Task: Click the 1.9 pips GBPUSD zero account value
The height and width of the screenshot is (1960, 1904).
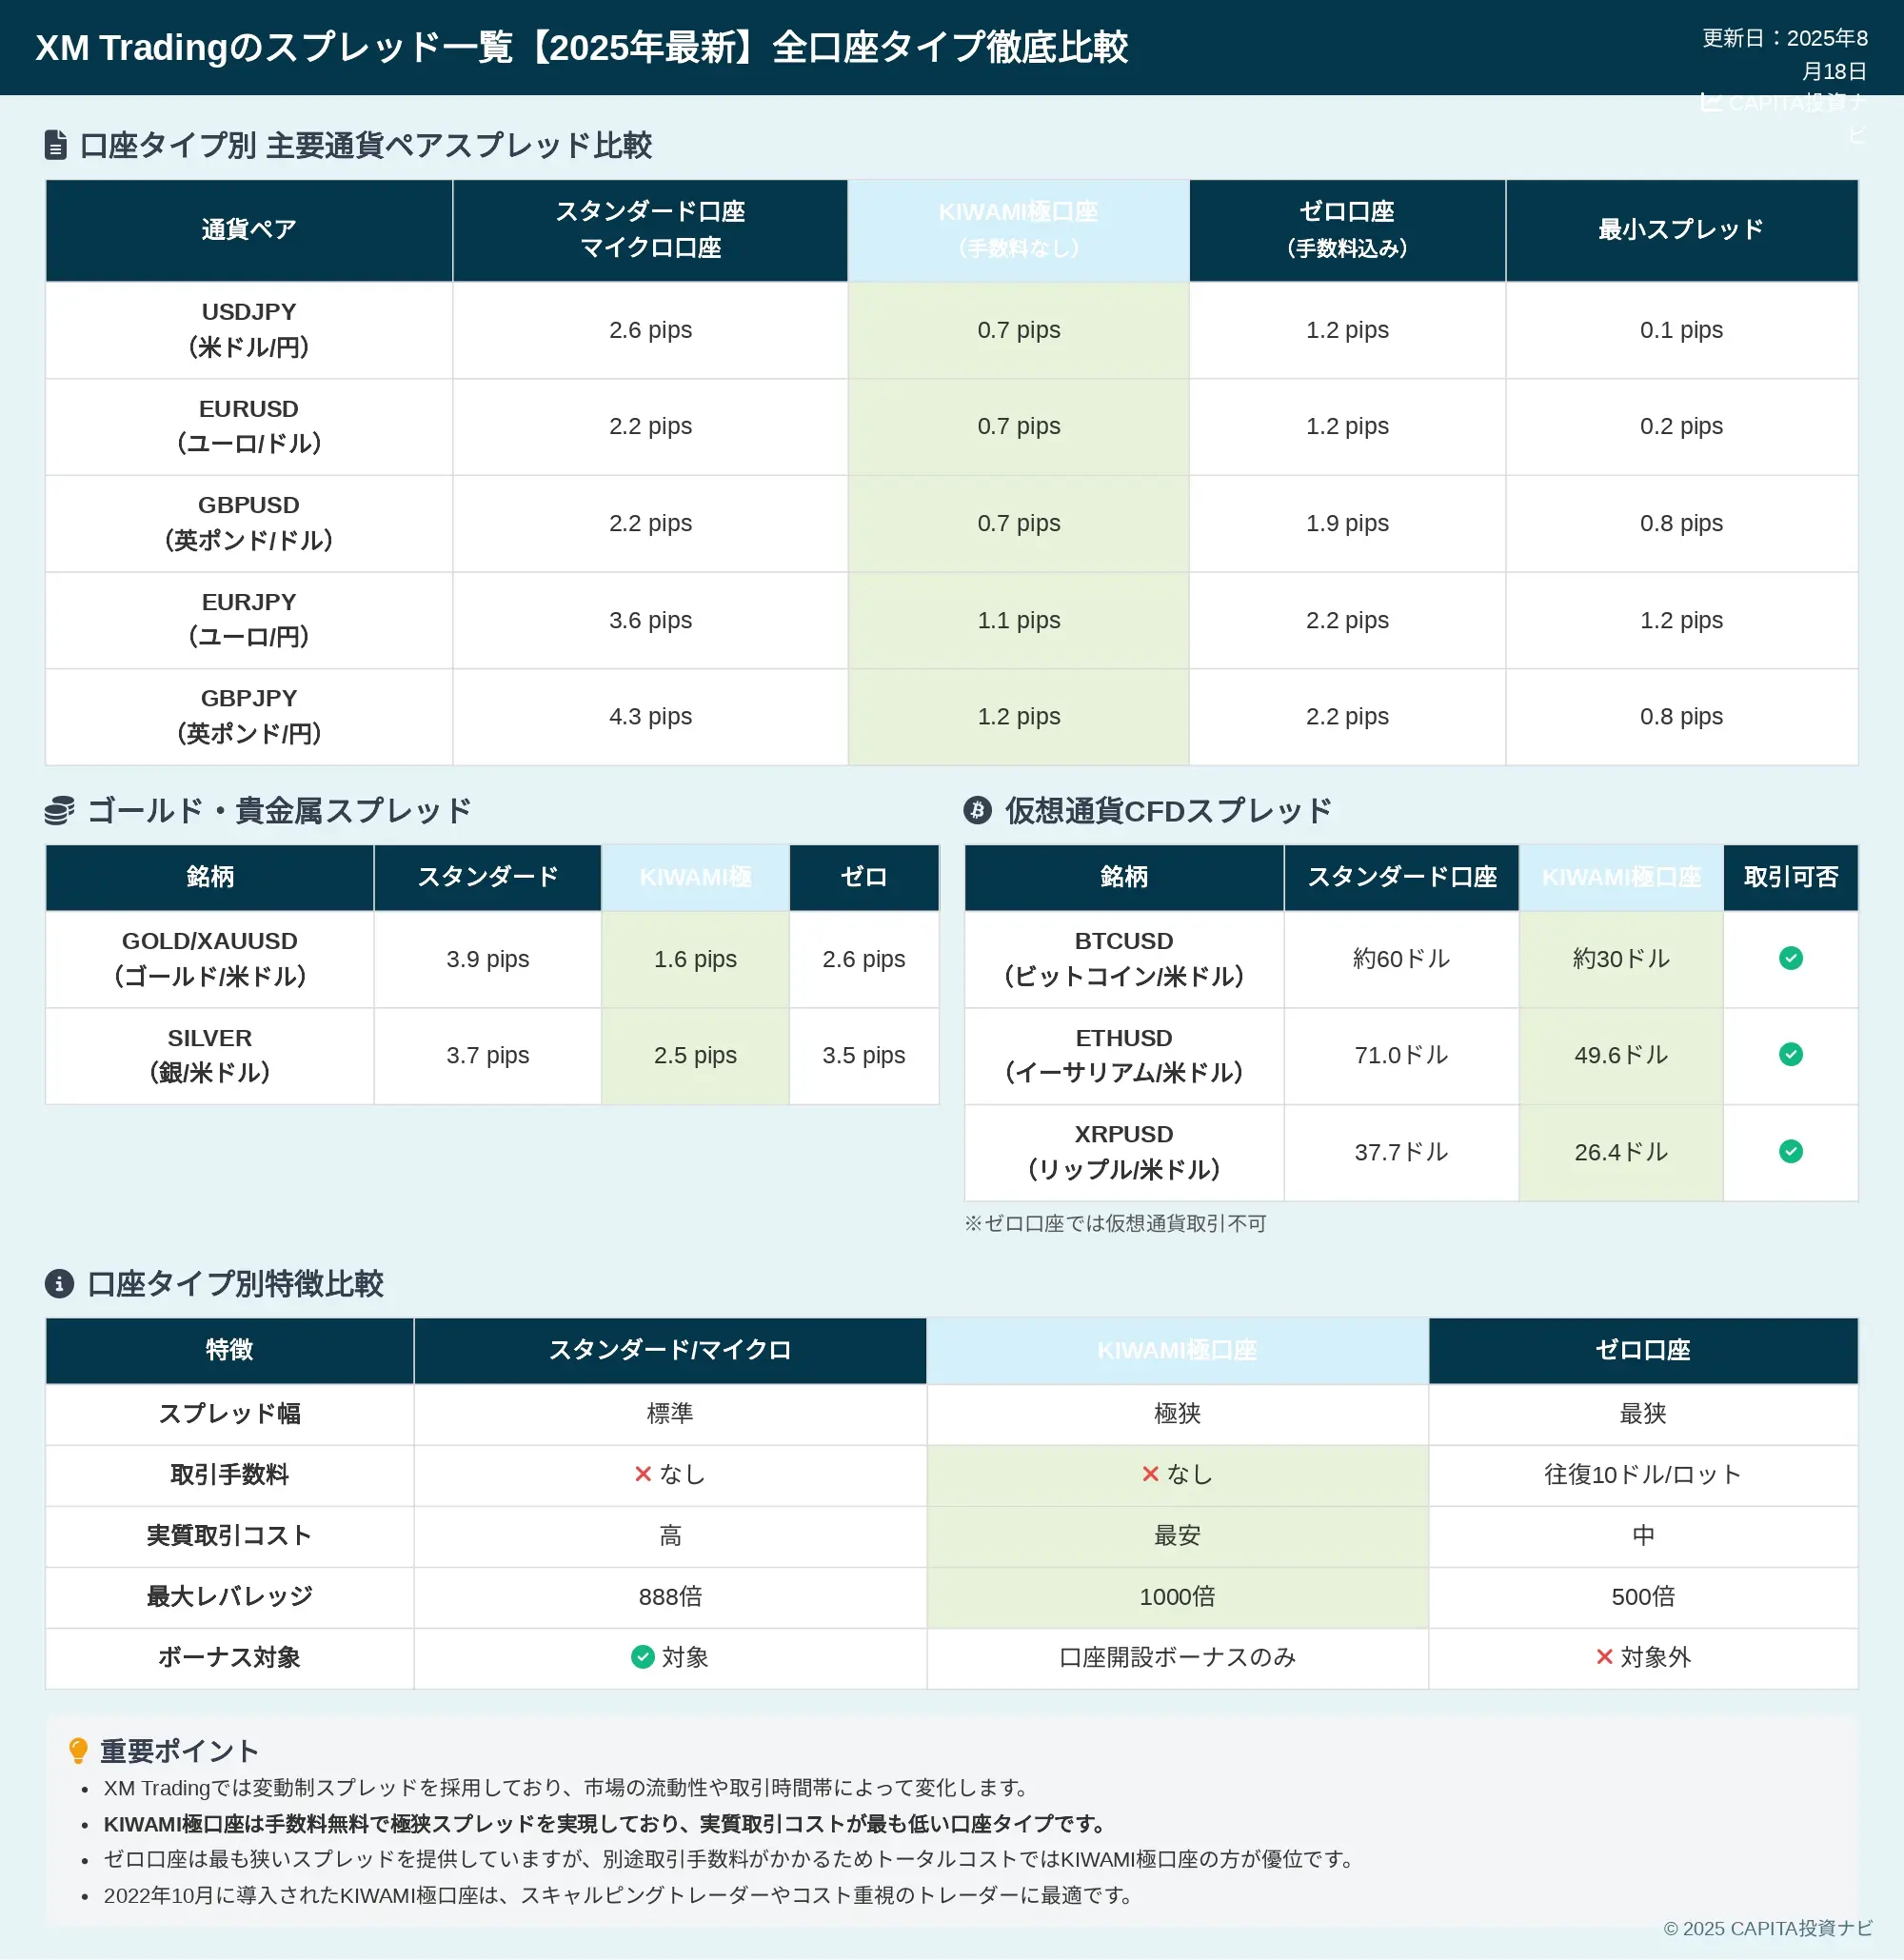Action: 1347,523
